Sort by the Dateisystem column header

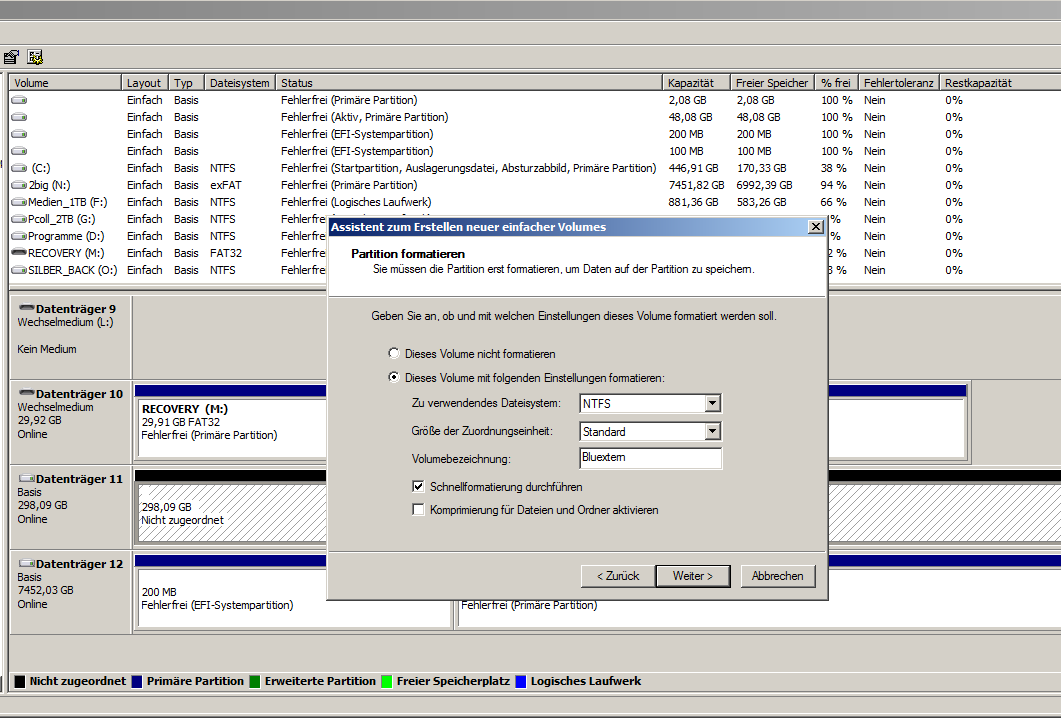point(239,83)
